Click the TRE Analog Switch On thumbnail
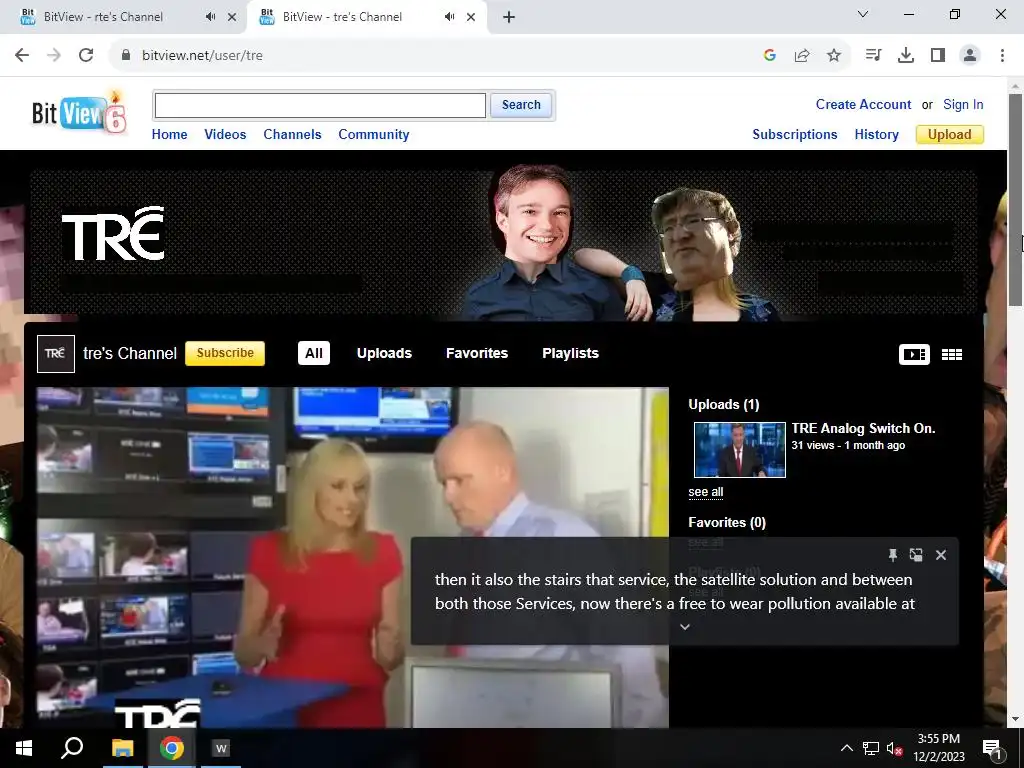The width and height of the screenshot is (1024, 768). tap(739, 450)
